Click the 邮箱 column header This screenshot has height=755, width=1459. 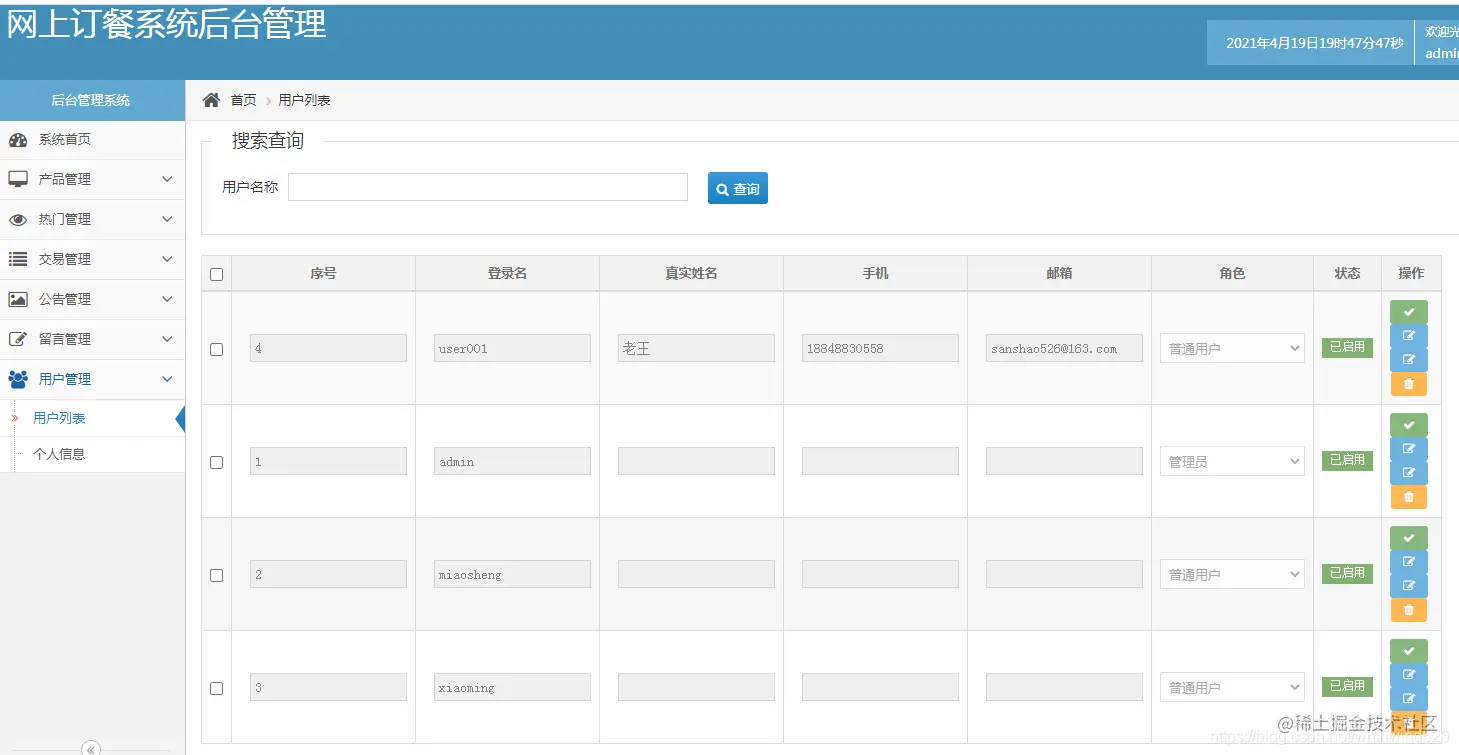1059,273
